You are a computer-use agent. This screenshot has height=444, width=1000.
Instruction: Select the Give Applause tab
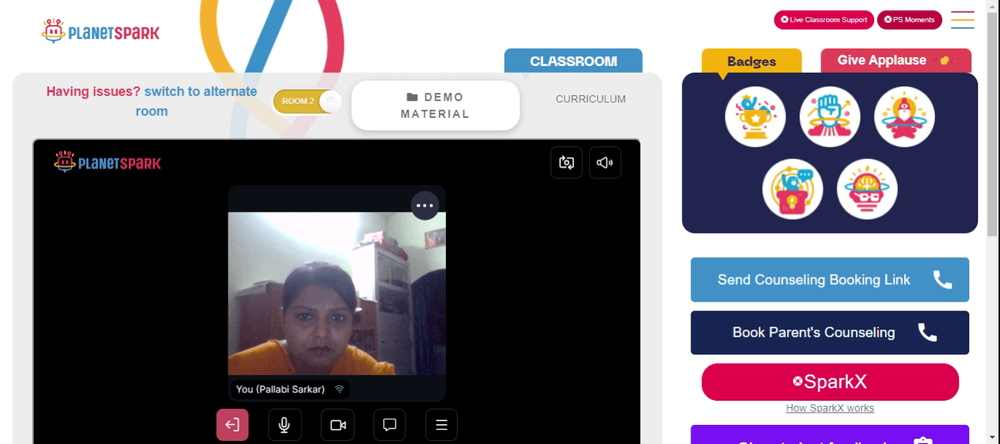[896, 61]
